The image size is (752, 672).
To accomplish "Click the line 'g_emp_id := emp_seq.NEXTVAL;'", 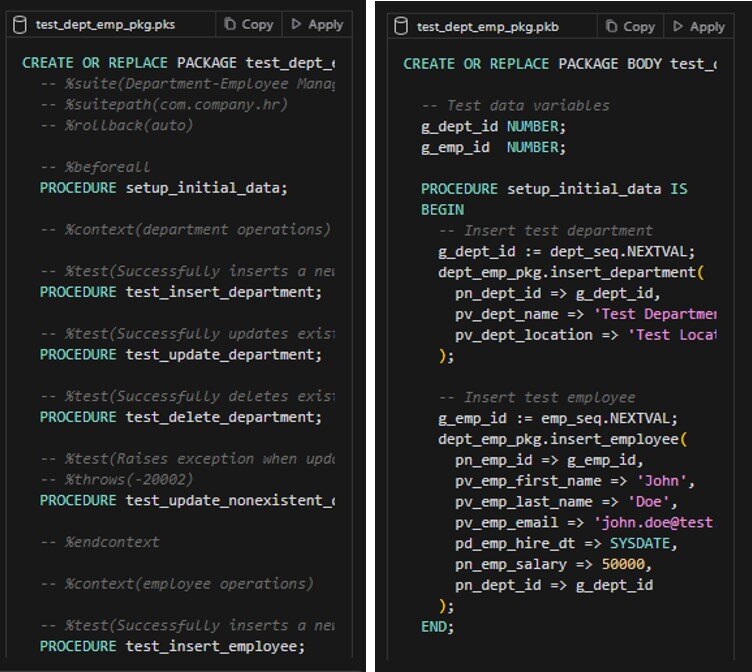I will click(558, 419).
